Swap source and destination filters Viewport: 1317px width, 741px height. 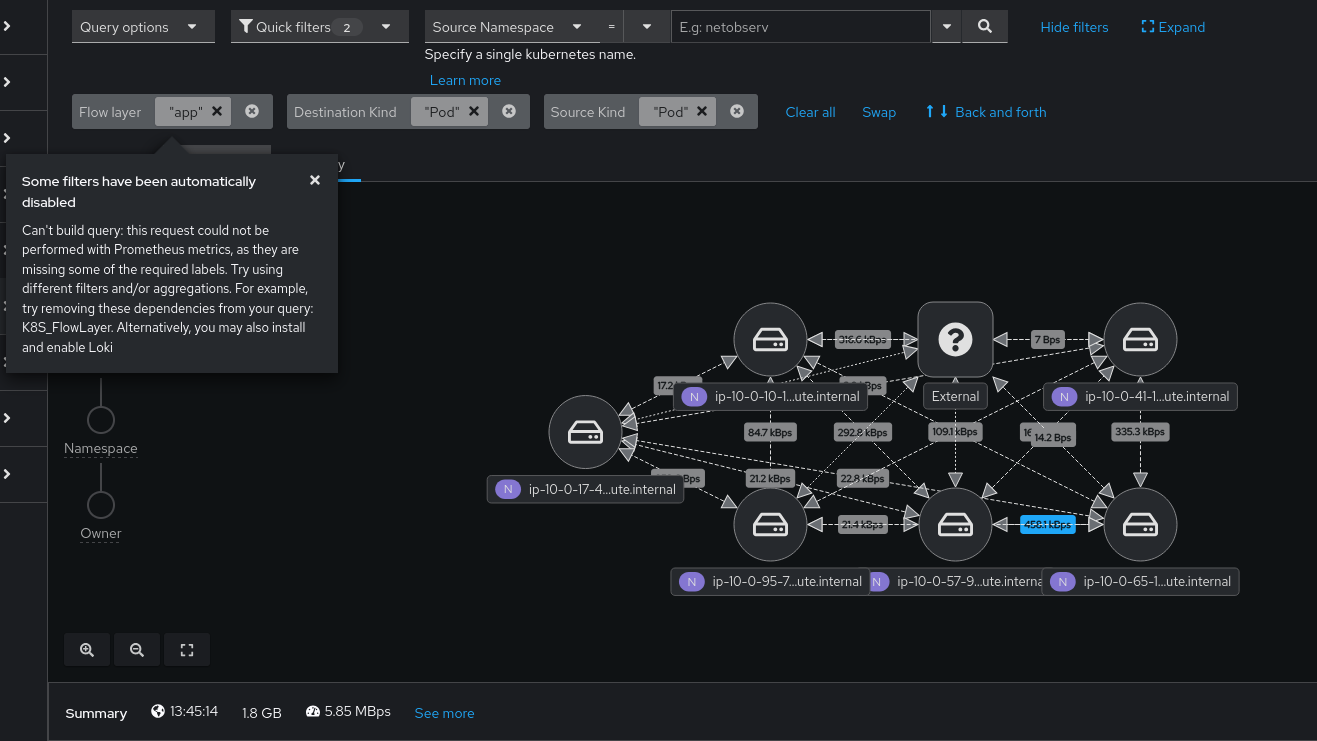pyautogui.click(x=879, y=112)
